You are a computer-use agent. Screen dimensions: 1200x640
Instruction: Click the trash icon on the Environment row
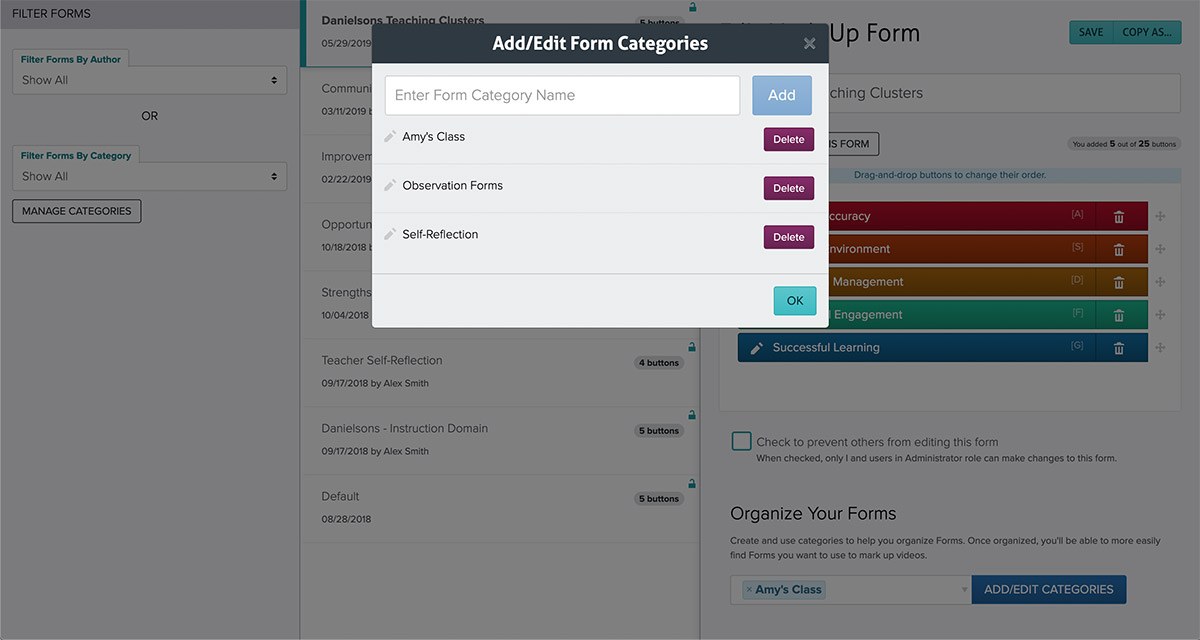click(x=1119, y=248)
